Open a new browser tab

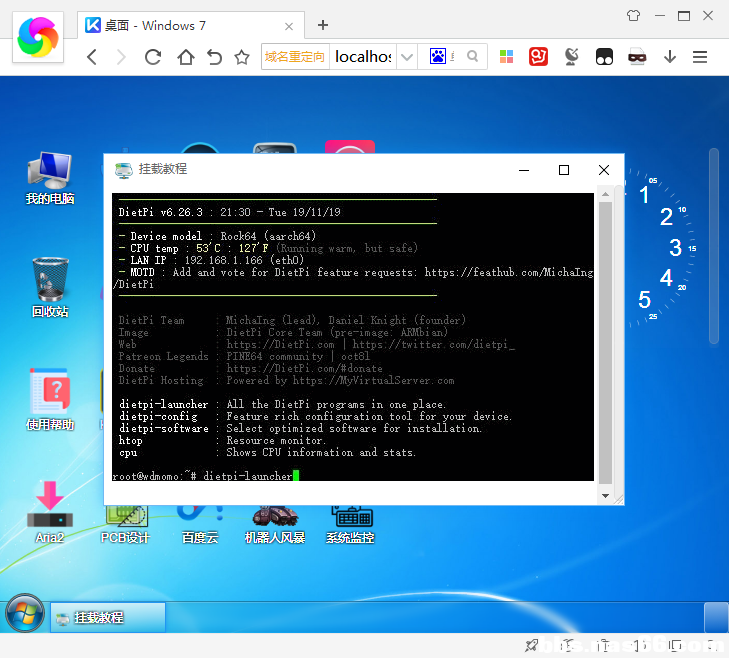coord(323,25)
